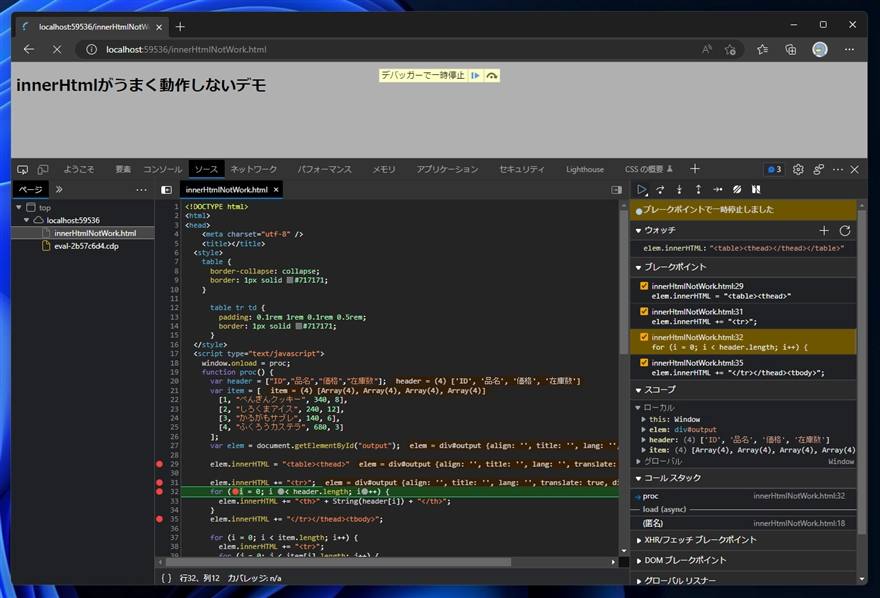Switch to the ネットワーク tab
The width and height of the screenshot is (880, 598).
click(254, 169)
